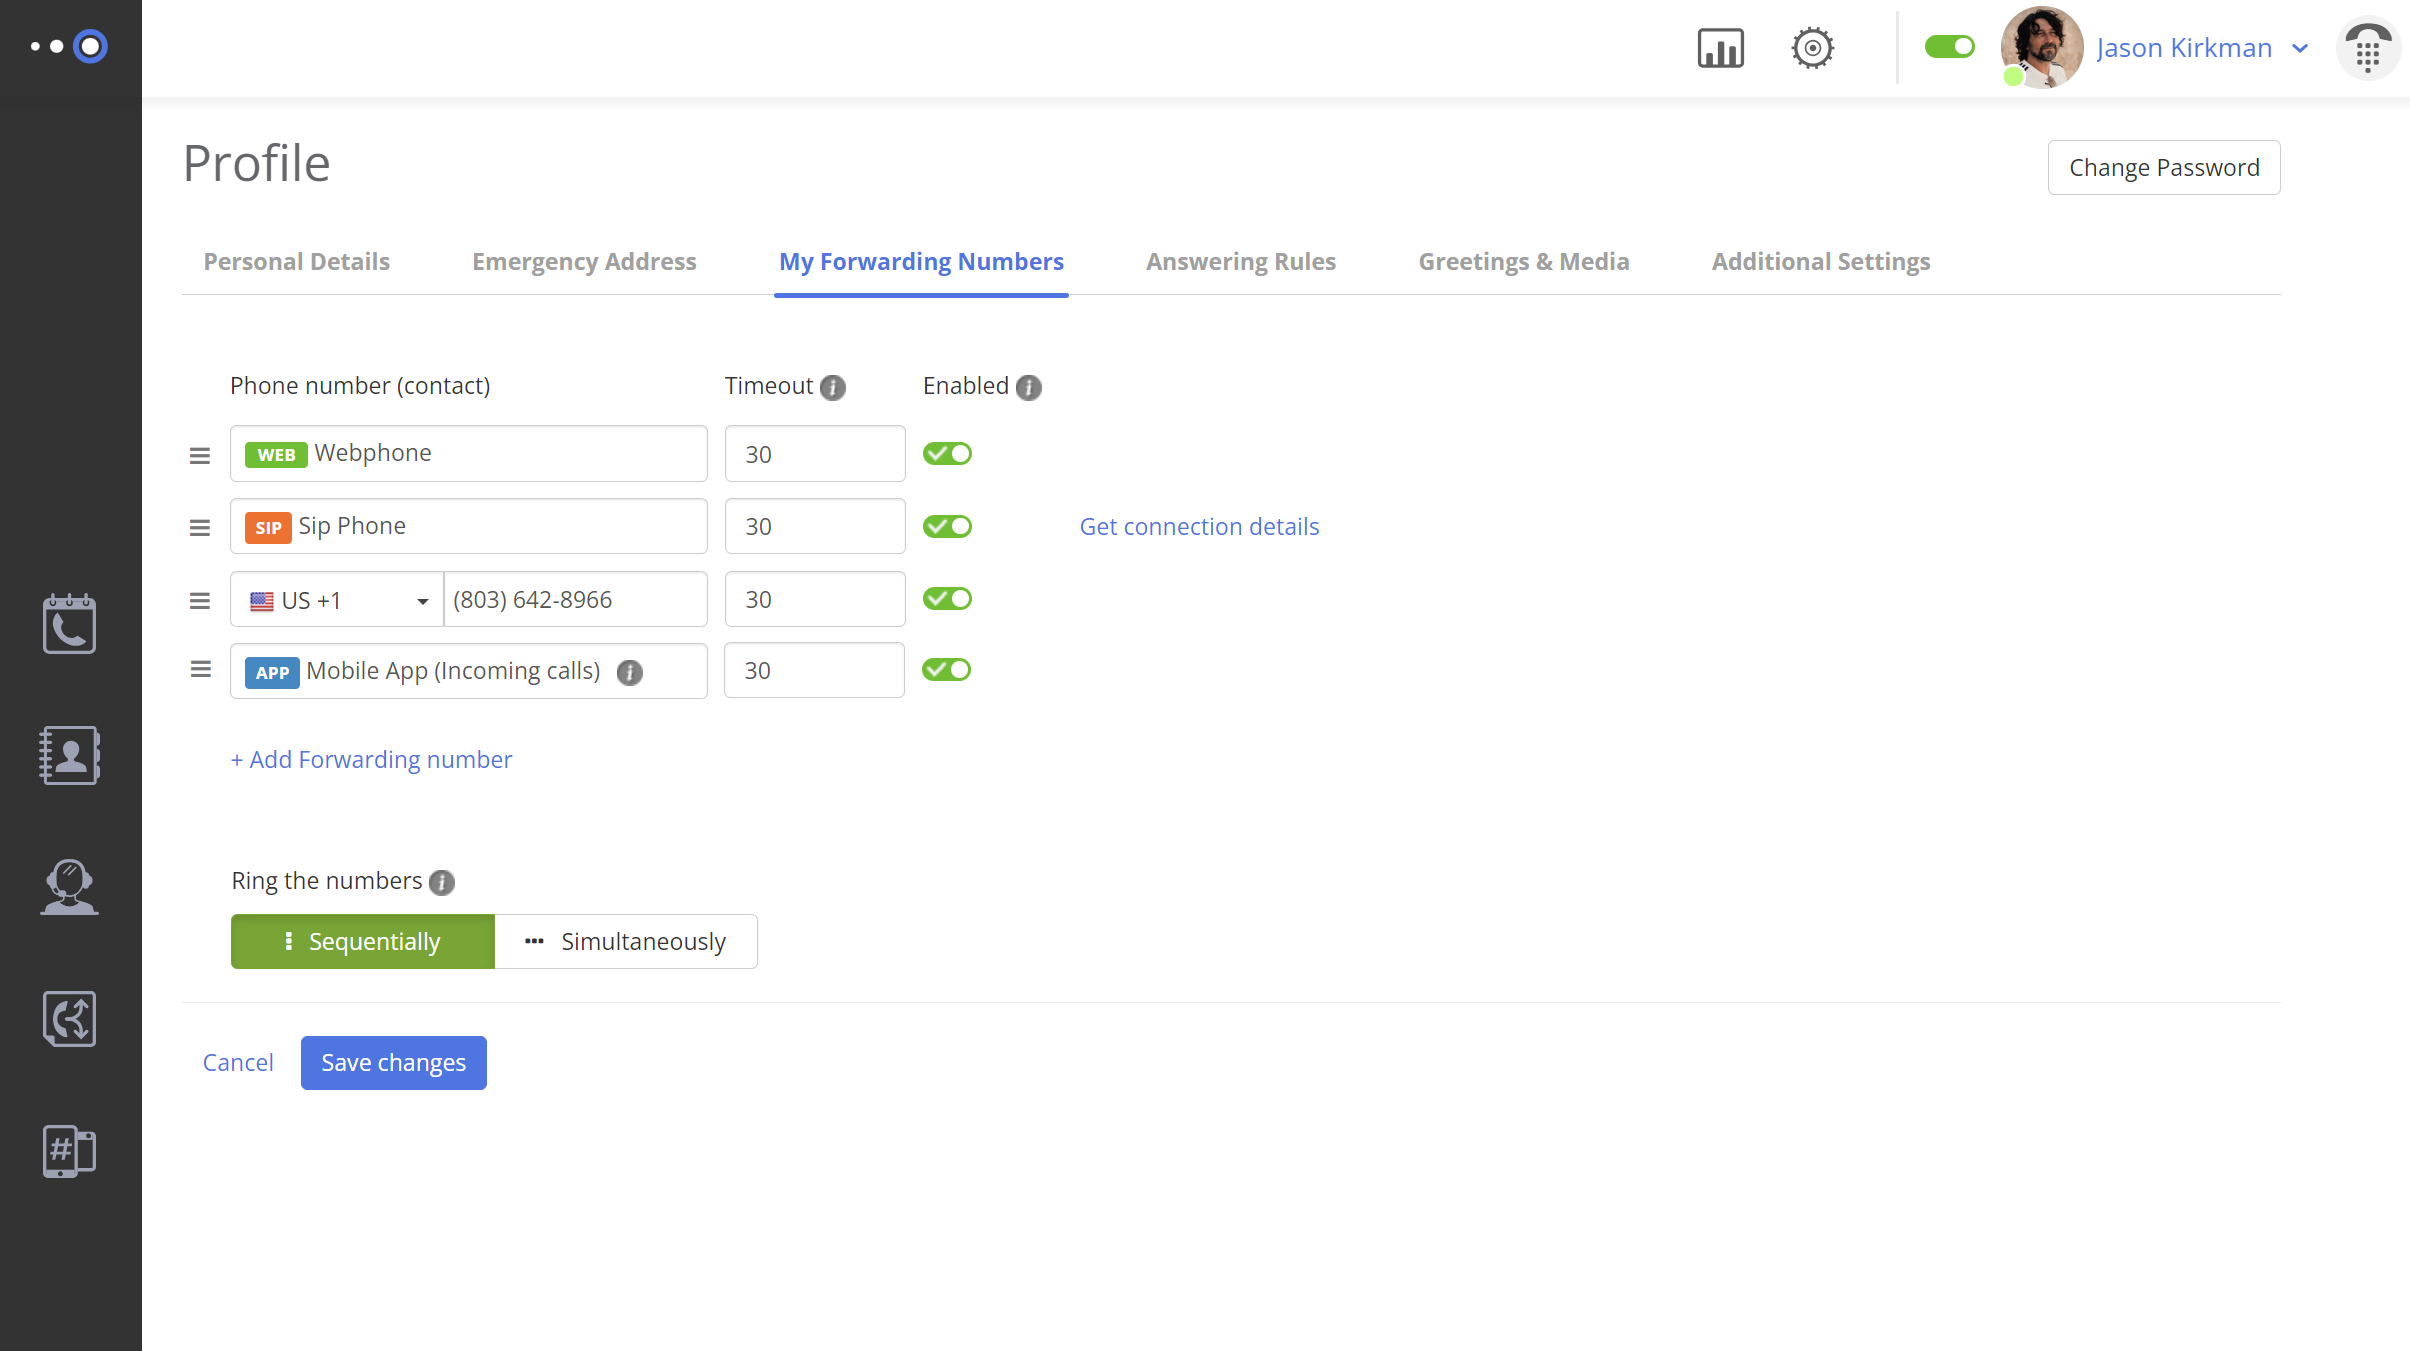Screen dimensions: 2410x1351
Task: Switch to Greetings & Media tab
Action: 1524,262
